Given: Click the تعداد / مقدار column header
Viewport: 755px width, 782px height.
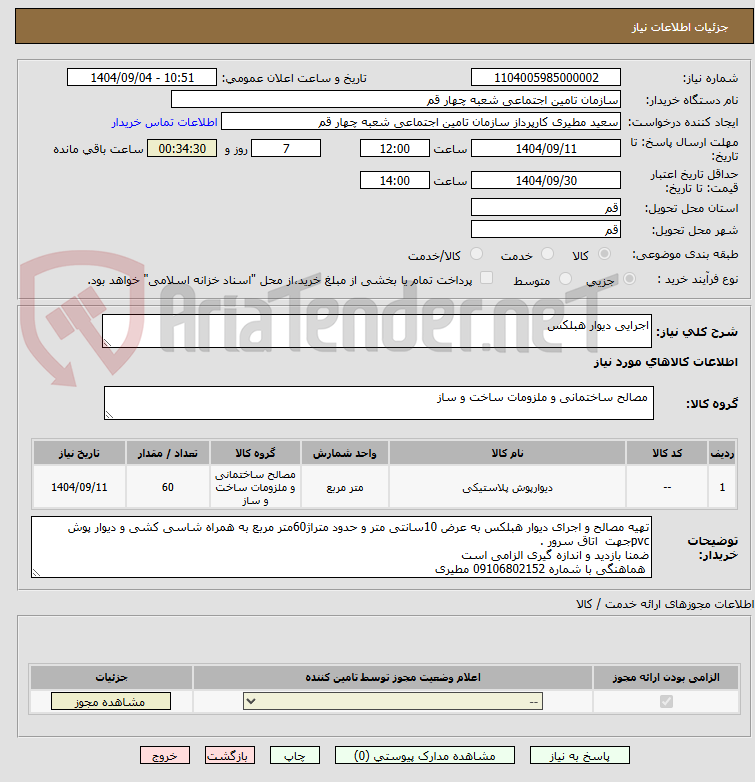Looking at the screenshot, I should [168, 453].
